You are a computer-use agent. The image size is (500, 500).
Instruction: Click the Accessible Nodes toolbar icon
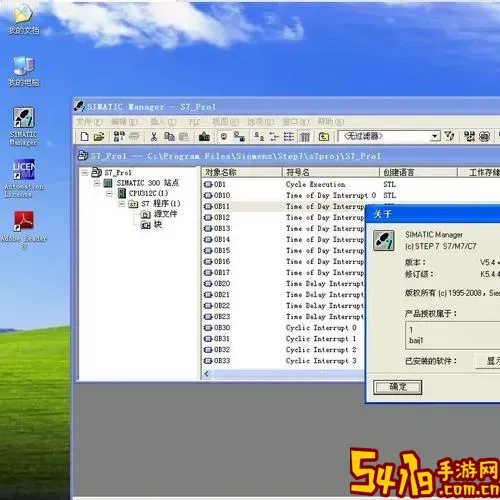[x=119, y=136]
